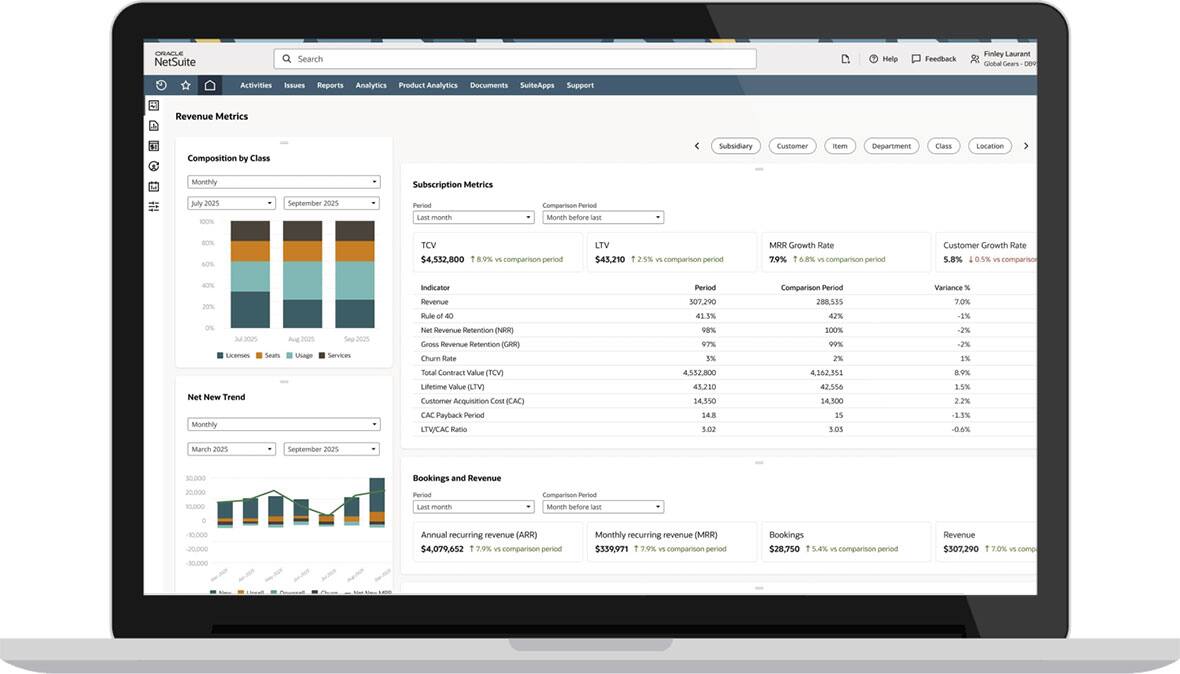Open the Product Analytics menu
The height and width of the screenshot is (674, 1180).
[x=428, y=85]
